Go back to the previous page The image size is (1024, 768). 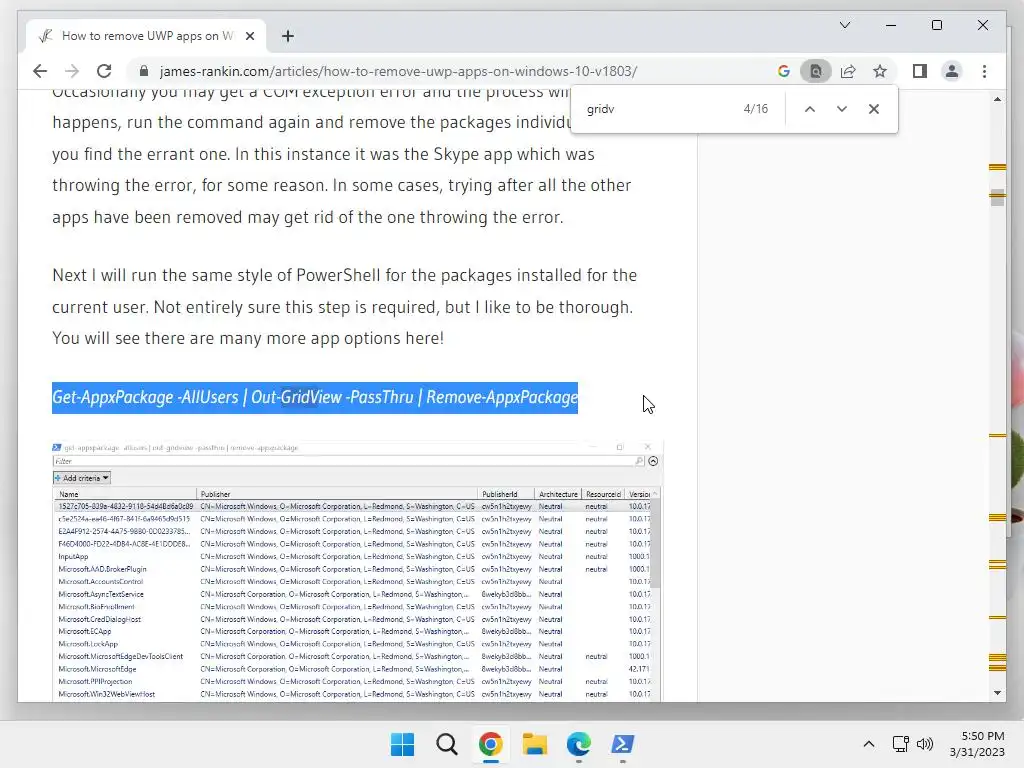coord(40,71)
